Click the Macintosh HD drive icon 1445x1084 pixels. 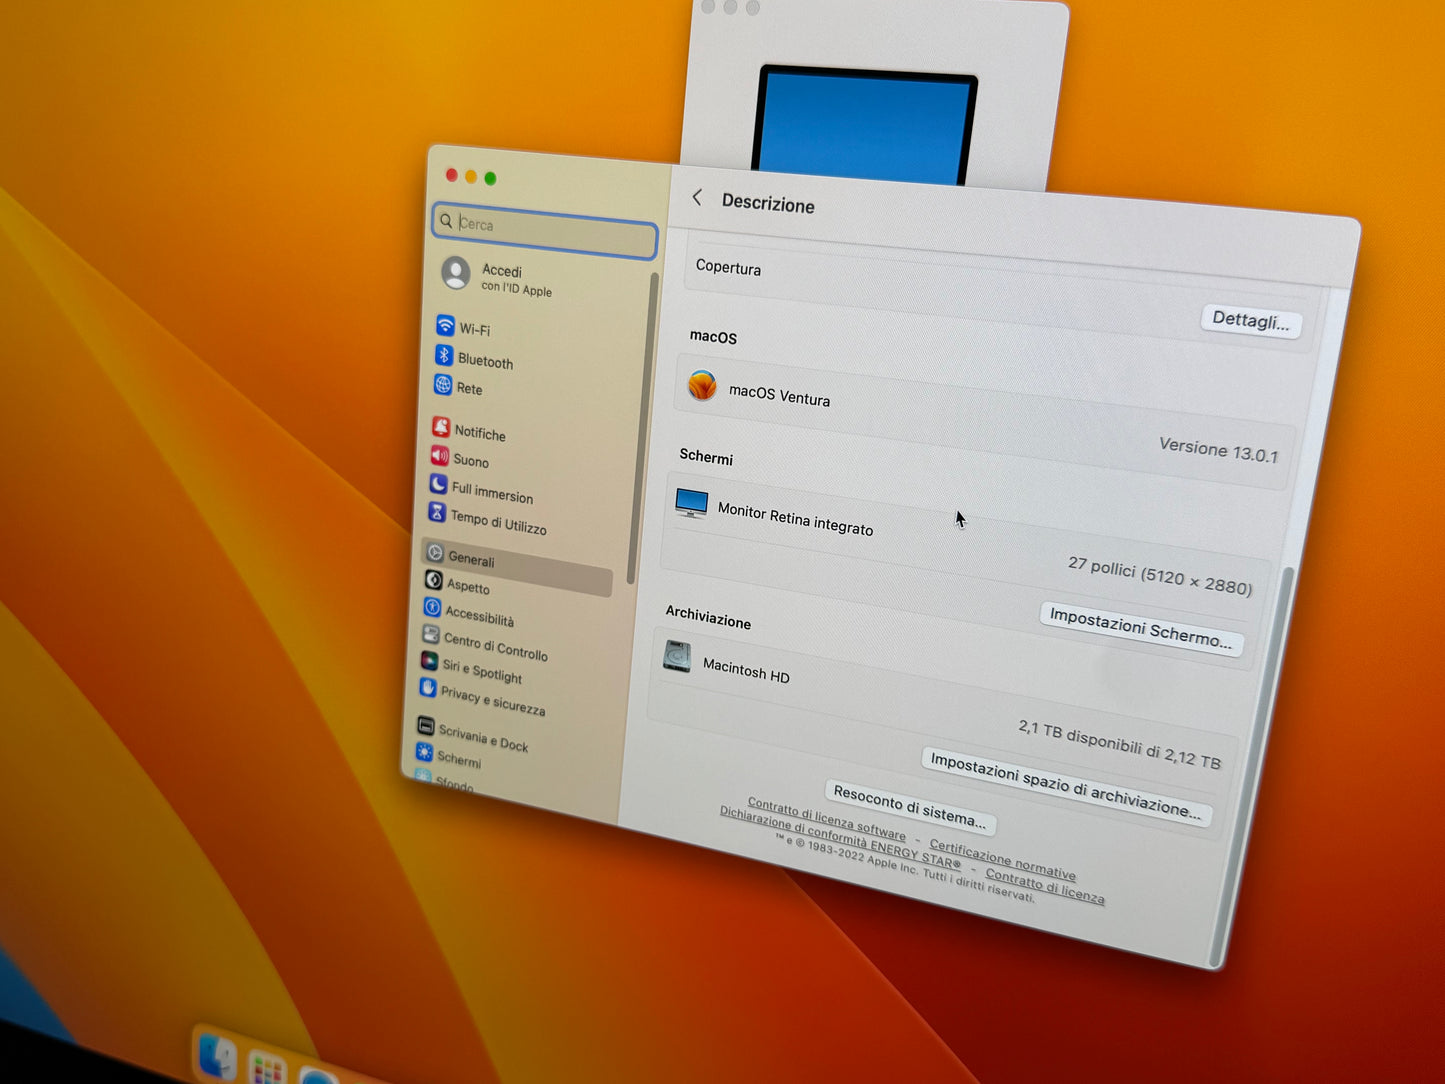[677, 657]
